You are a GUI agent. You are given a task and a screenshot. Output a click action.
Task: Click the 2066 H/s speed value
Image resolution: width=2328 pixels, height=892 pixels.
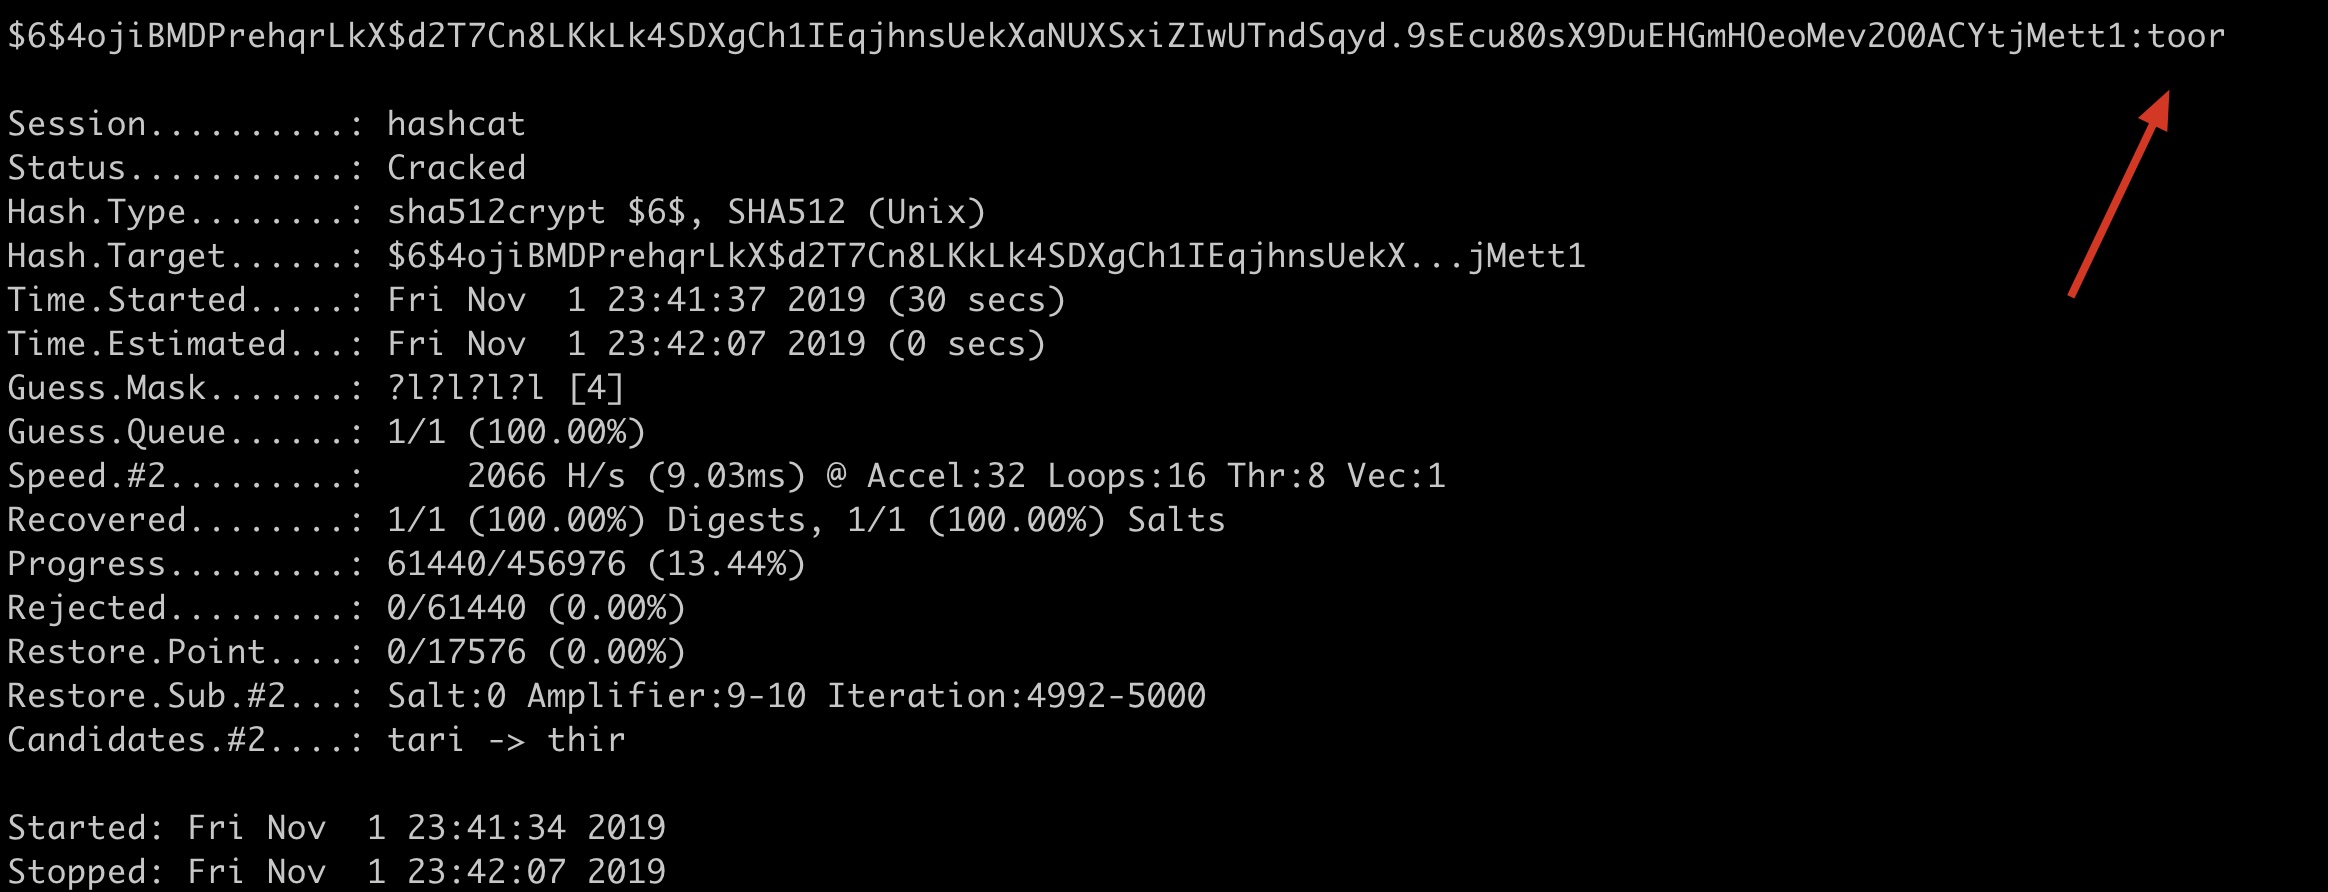click(546, 475)
